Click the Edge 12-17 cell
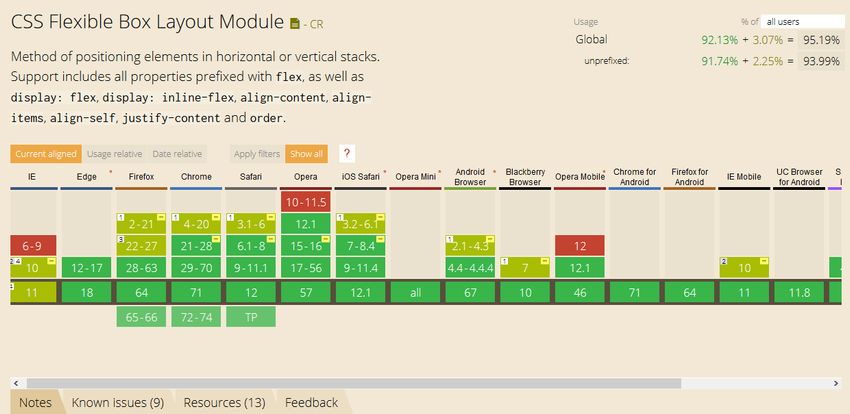 [x=87, y=268]
